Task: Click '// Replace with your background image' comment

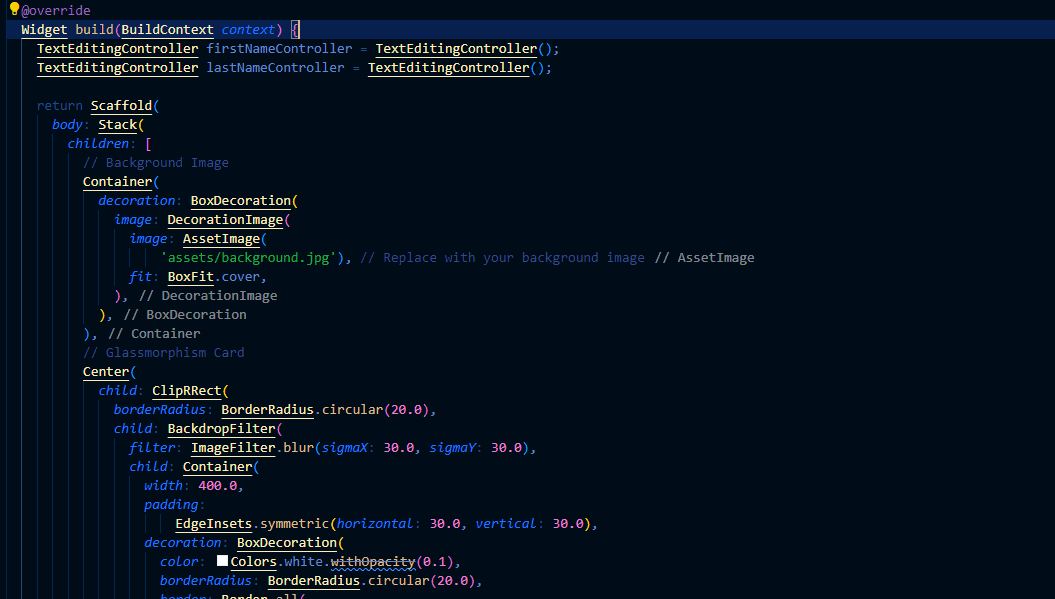Action: pyautogui.click(x=503, y=258)
